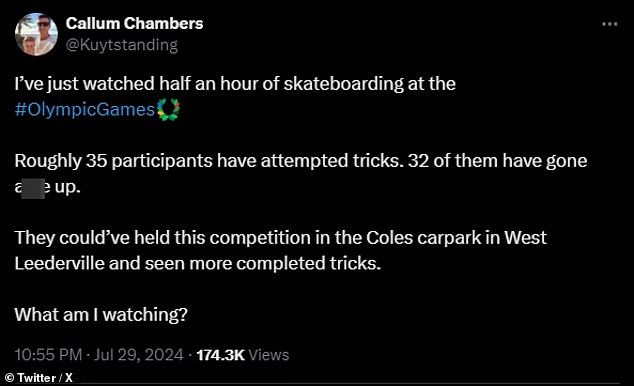Click the "Leederville and seen more" line
Viewport: 634px width, 386px height.
coord(198,263)
